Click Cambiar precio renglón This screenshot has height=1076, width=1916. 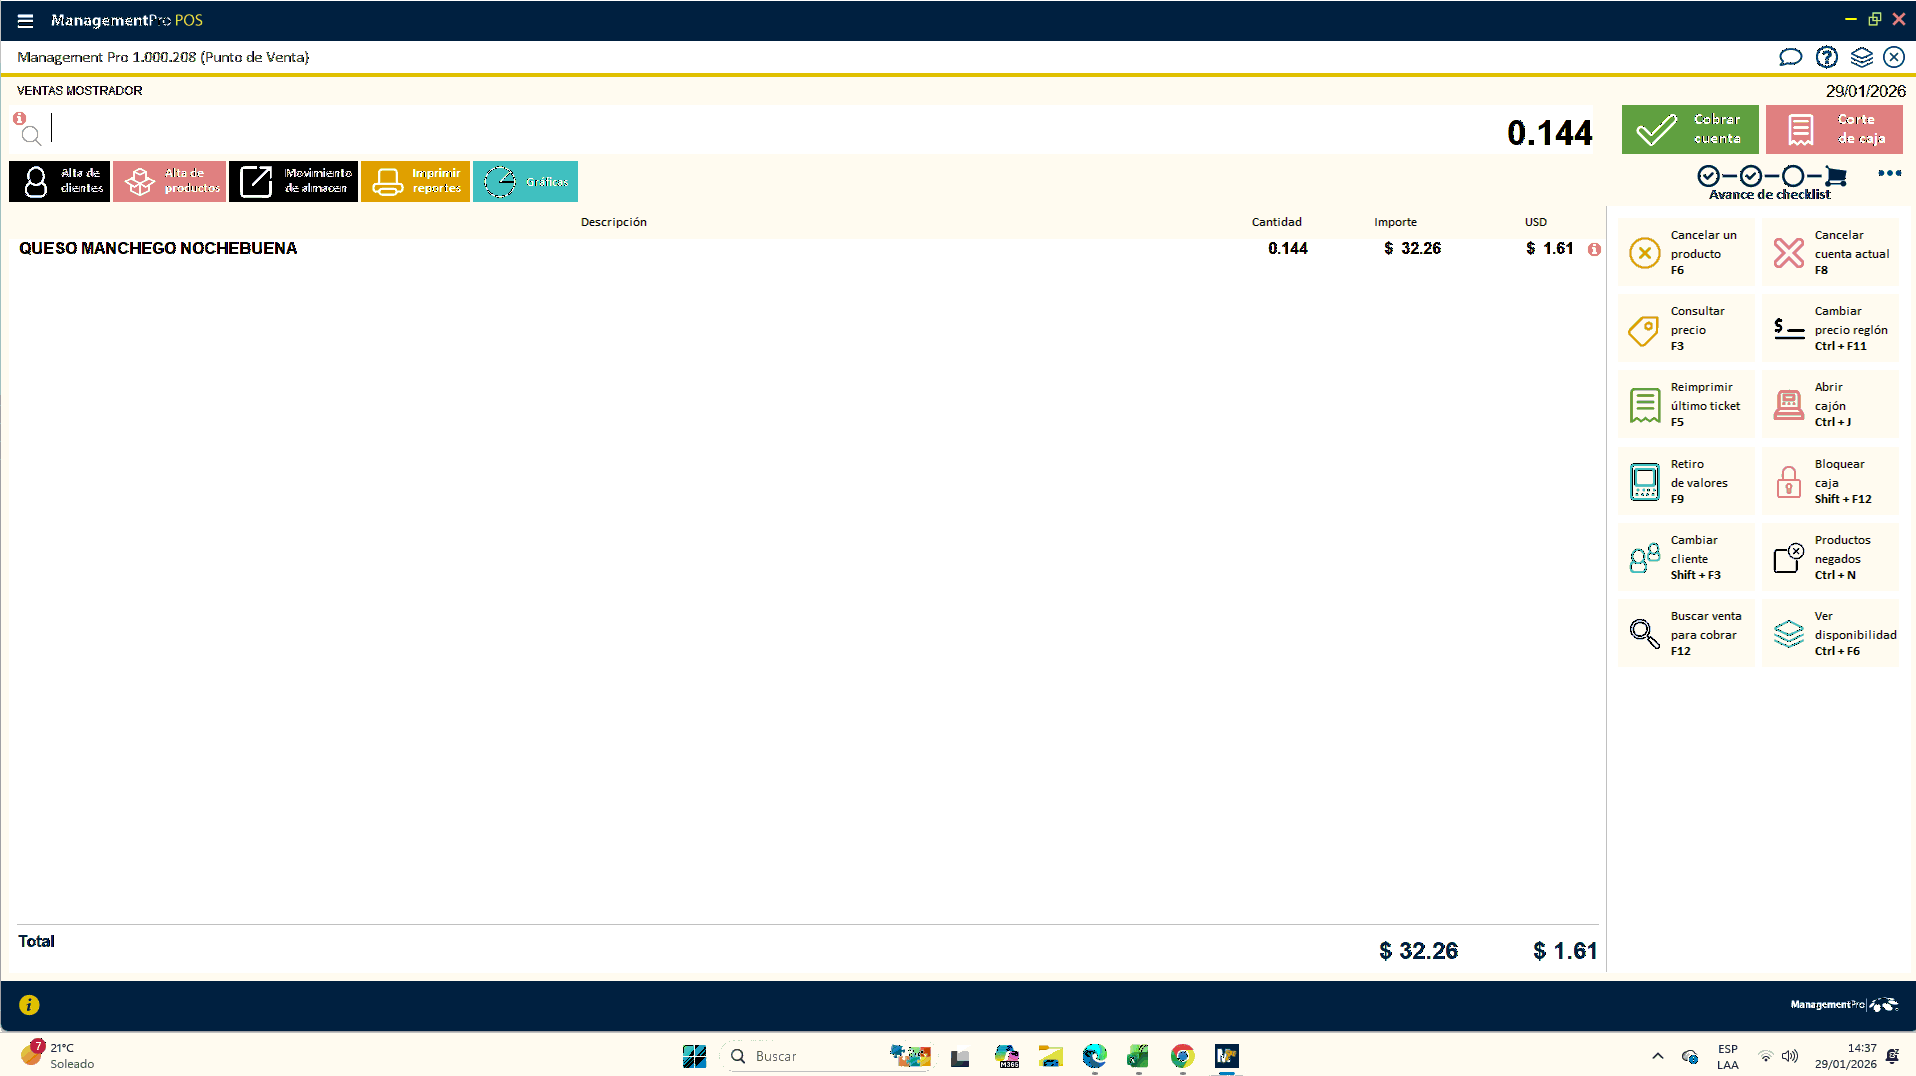click(x=1830, y=329)
